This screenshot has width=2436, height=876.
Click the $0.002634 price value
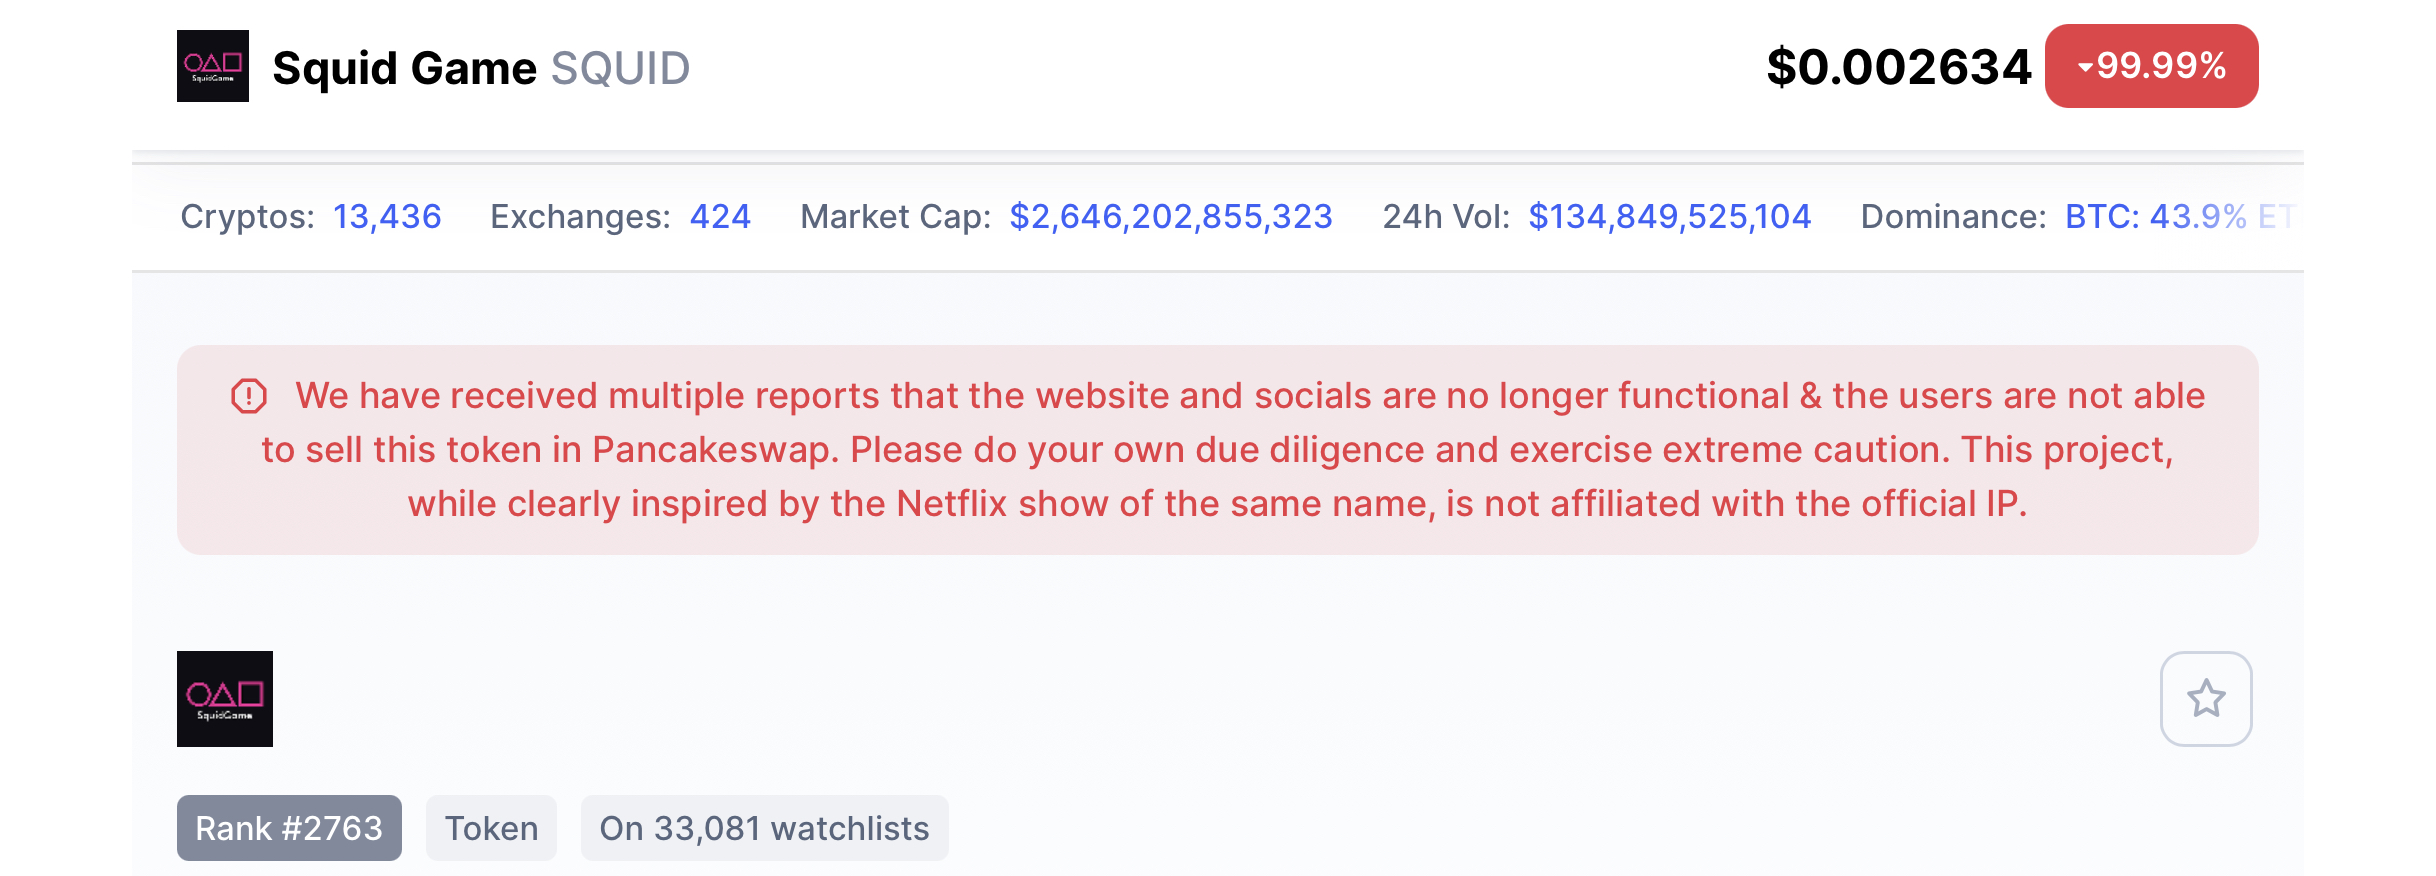tap(1899, 67)
